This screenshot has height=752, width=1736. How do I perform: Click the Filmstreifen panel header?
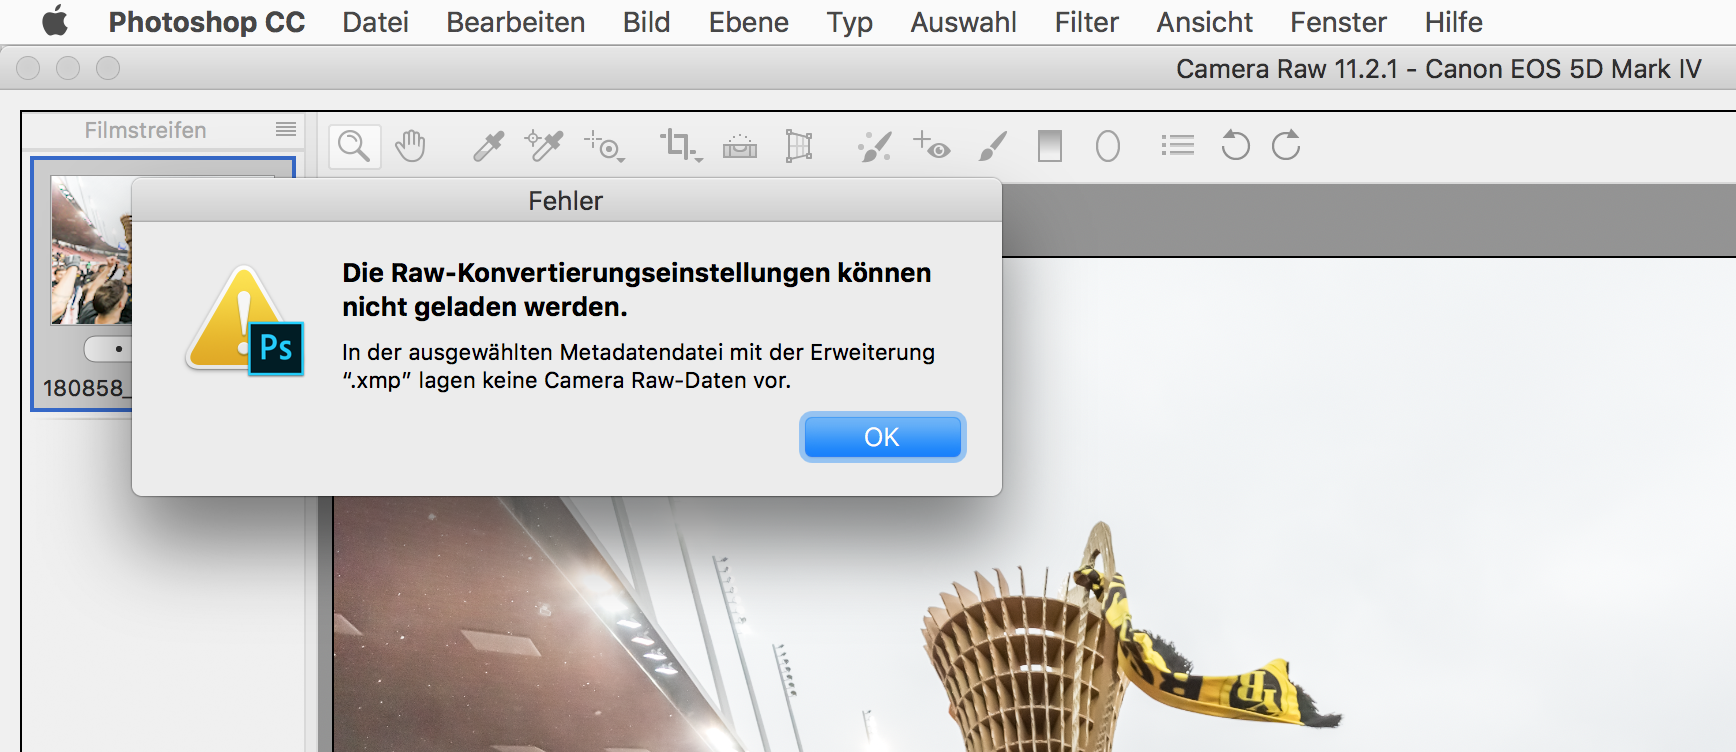tap(145, 130)
